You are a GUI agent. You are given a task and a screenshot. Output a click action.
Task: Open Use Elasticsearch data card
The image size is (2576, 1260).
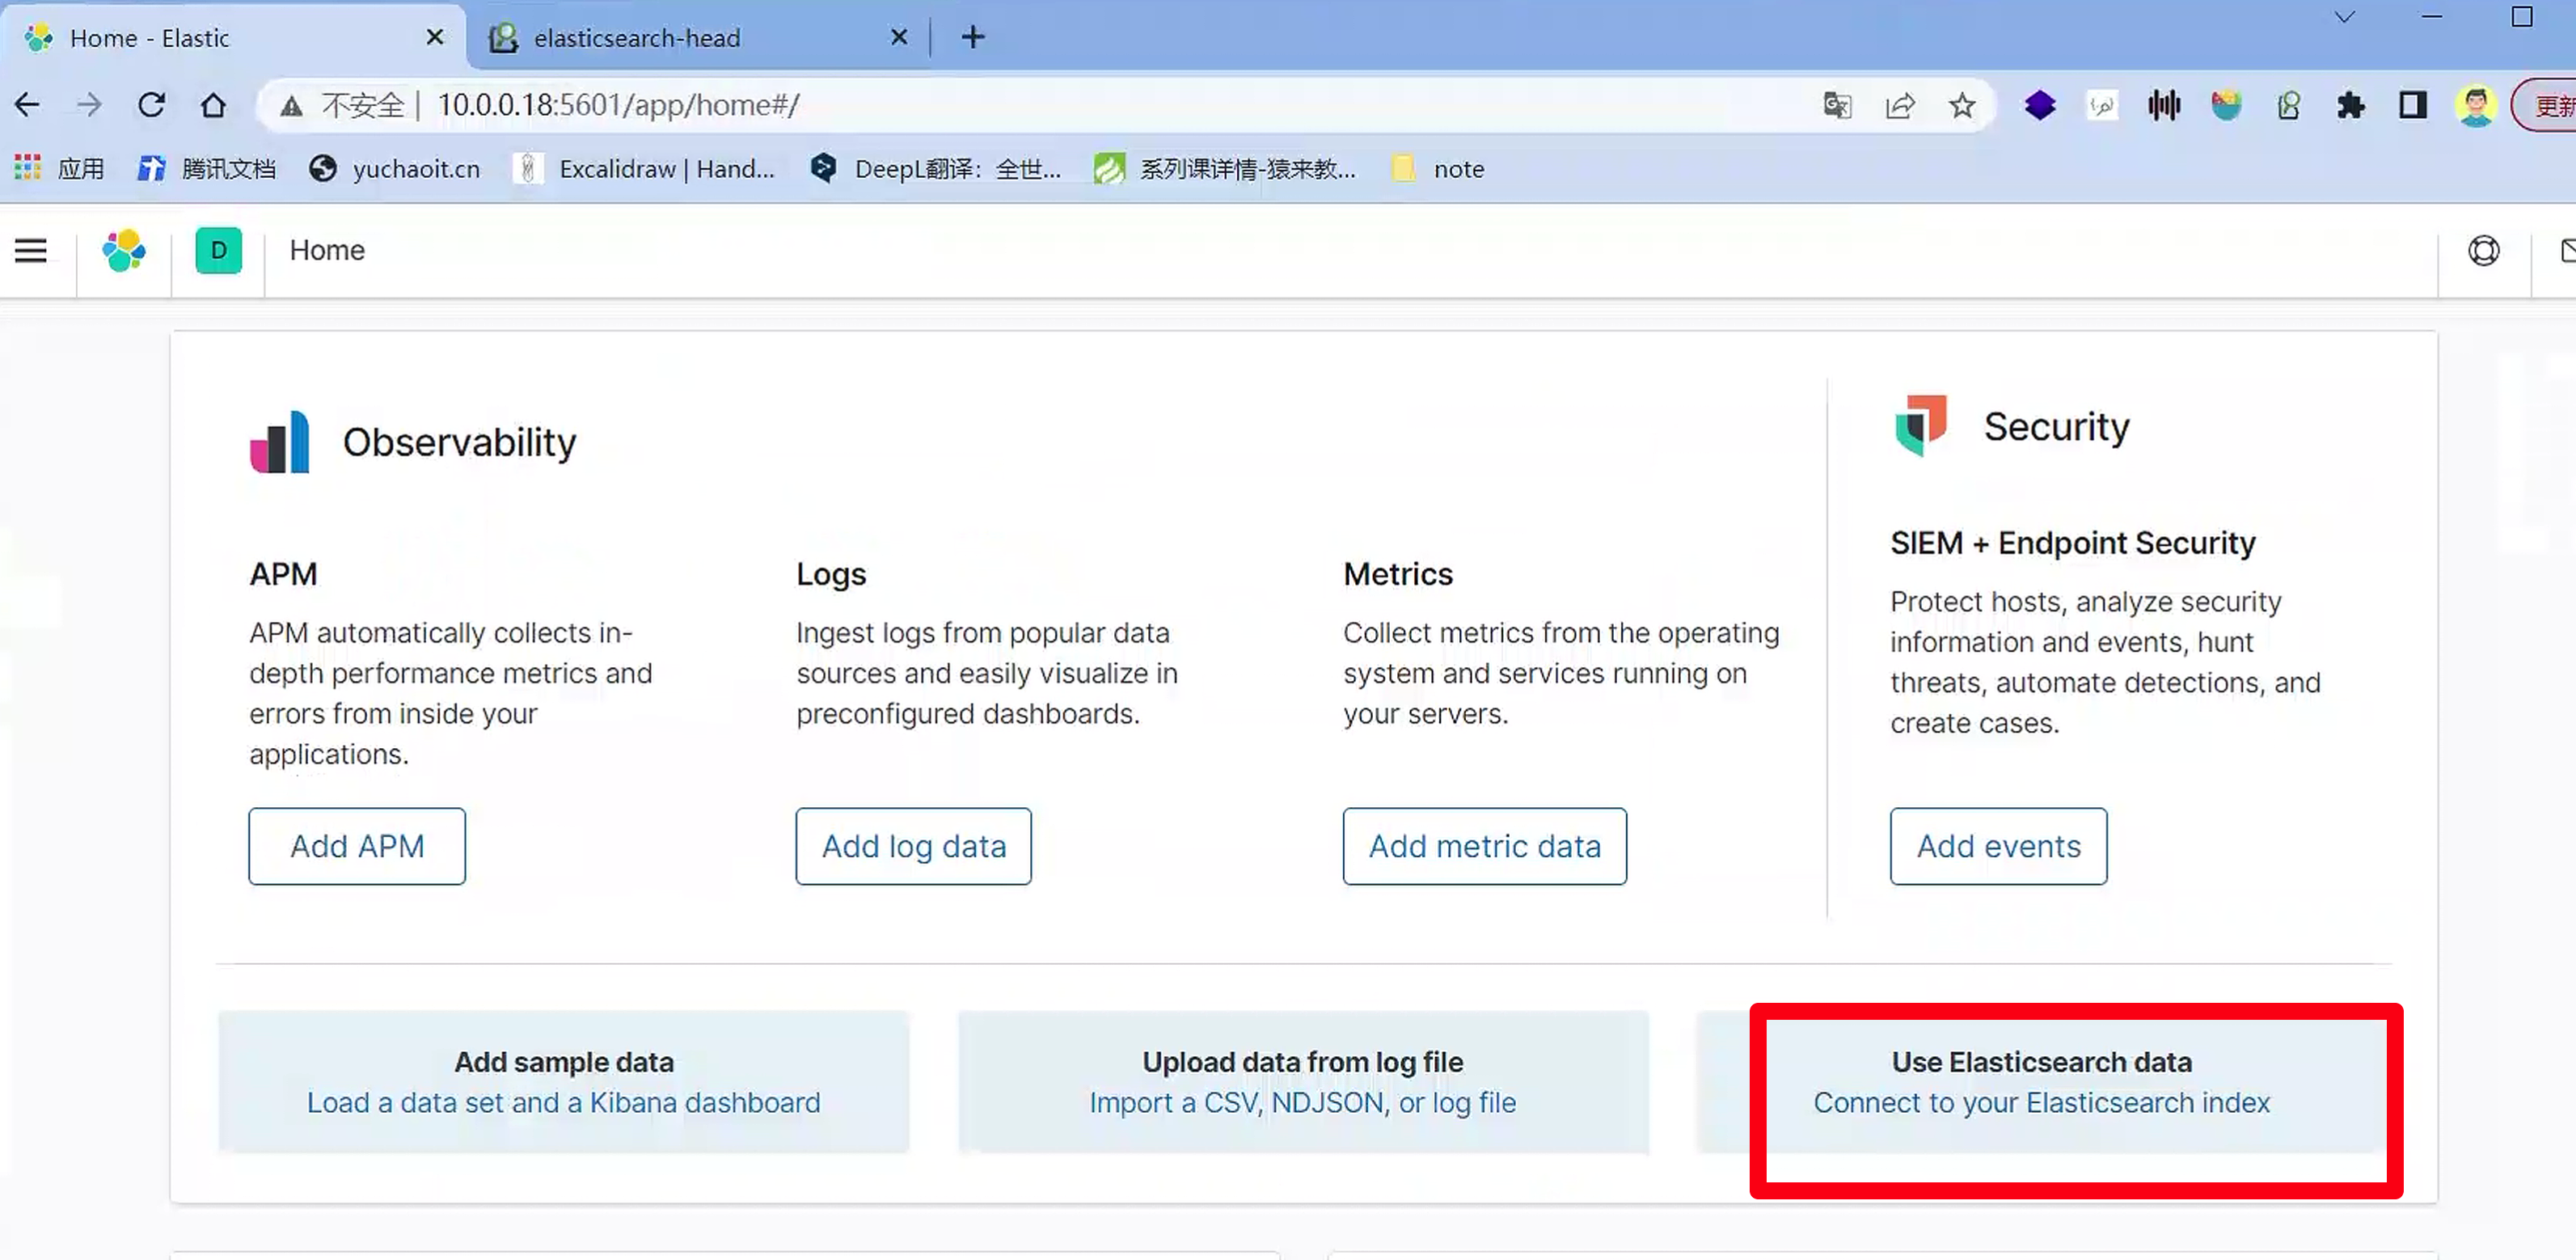pos(2041,1082)
